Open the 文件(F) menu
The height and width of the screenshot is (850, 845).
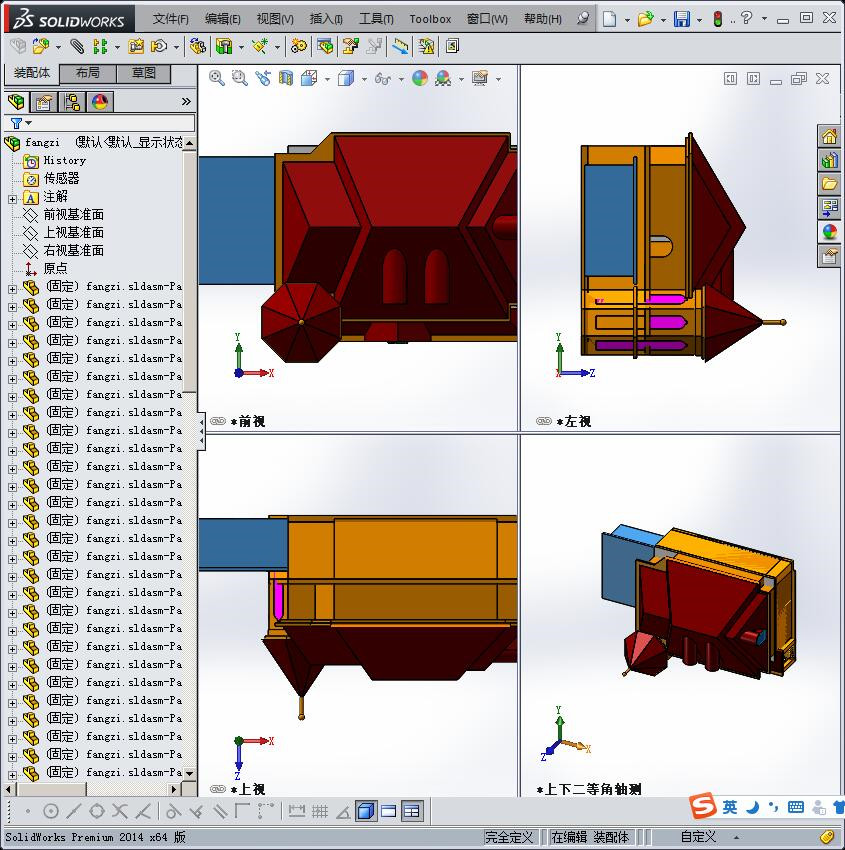pos(170,19)
